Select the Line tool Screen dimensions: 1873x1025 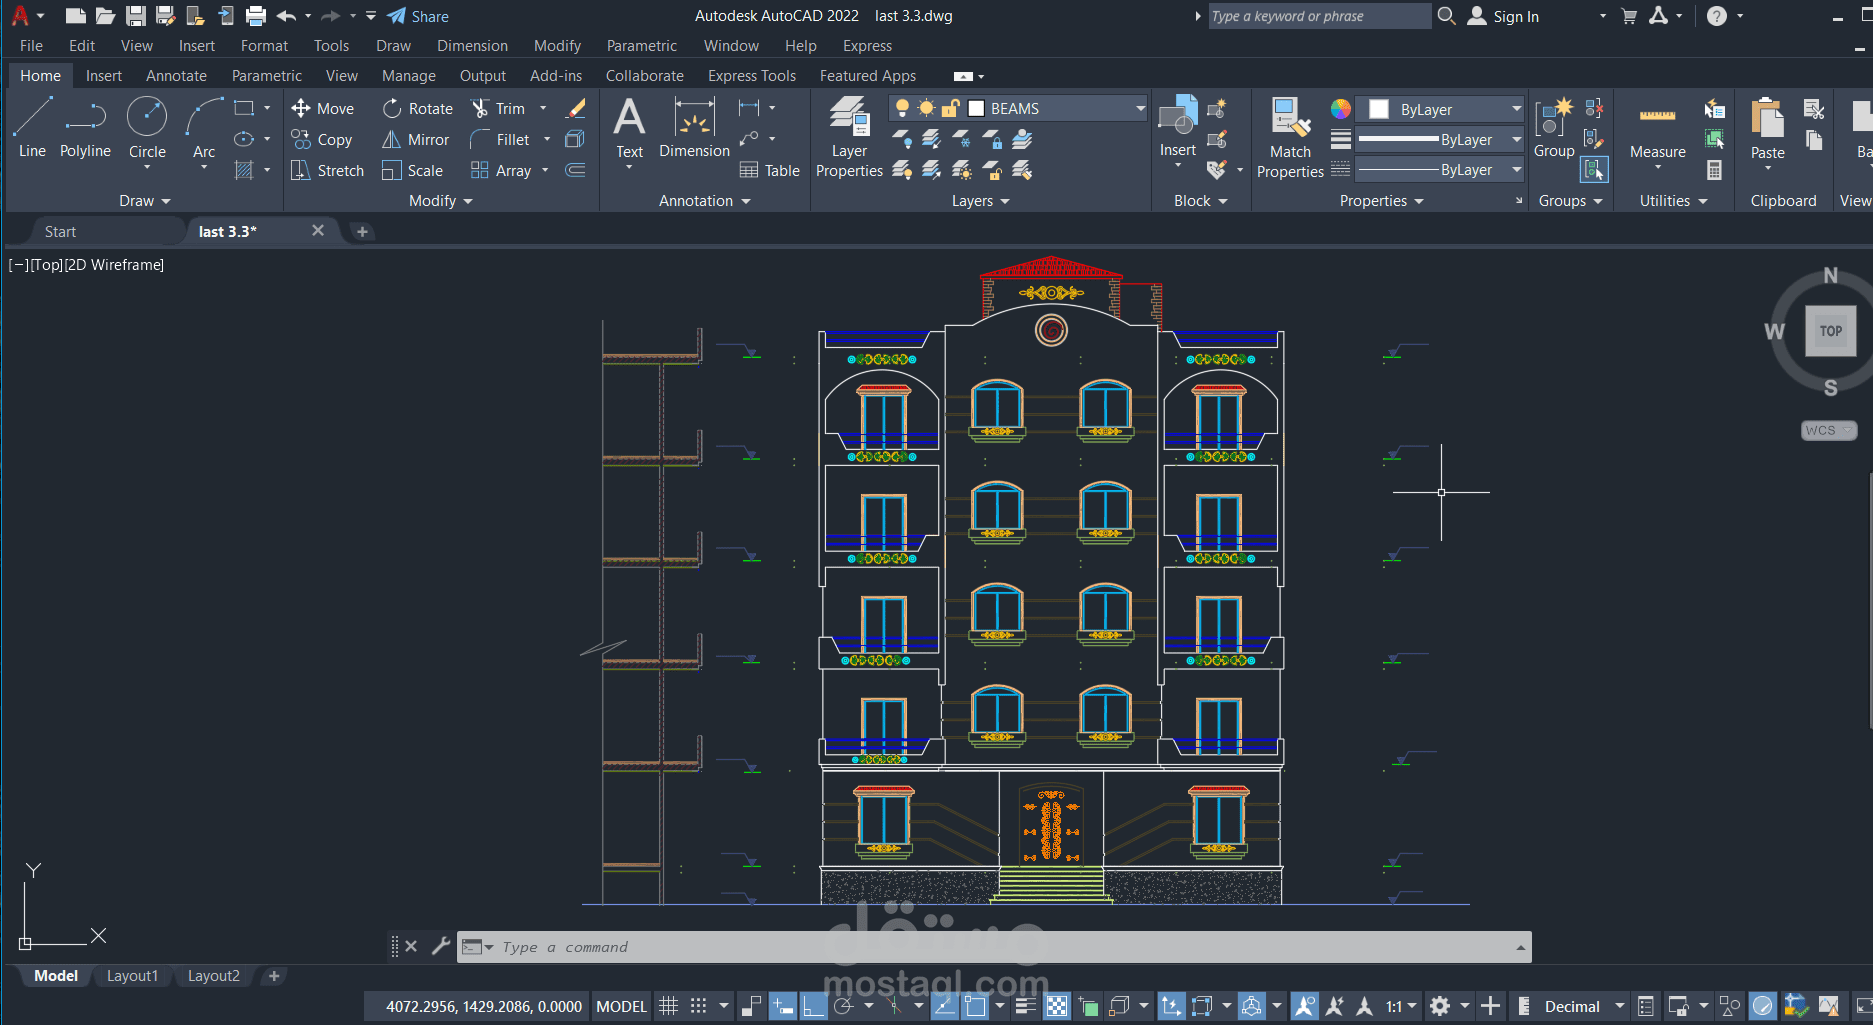(x=32, y=127)
